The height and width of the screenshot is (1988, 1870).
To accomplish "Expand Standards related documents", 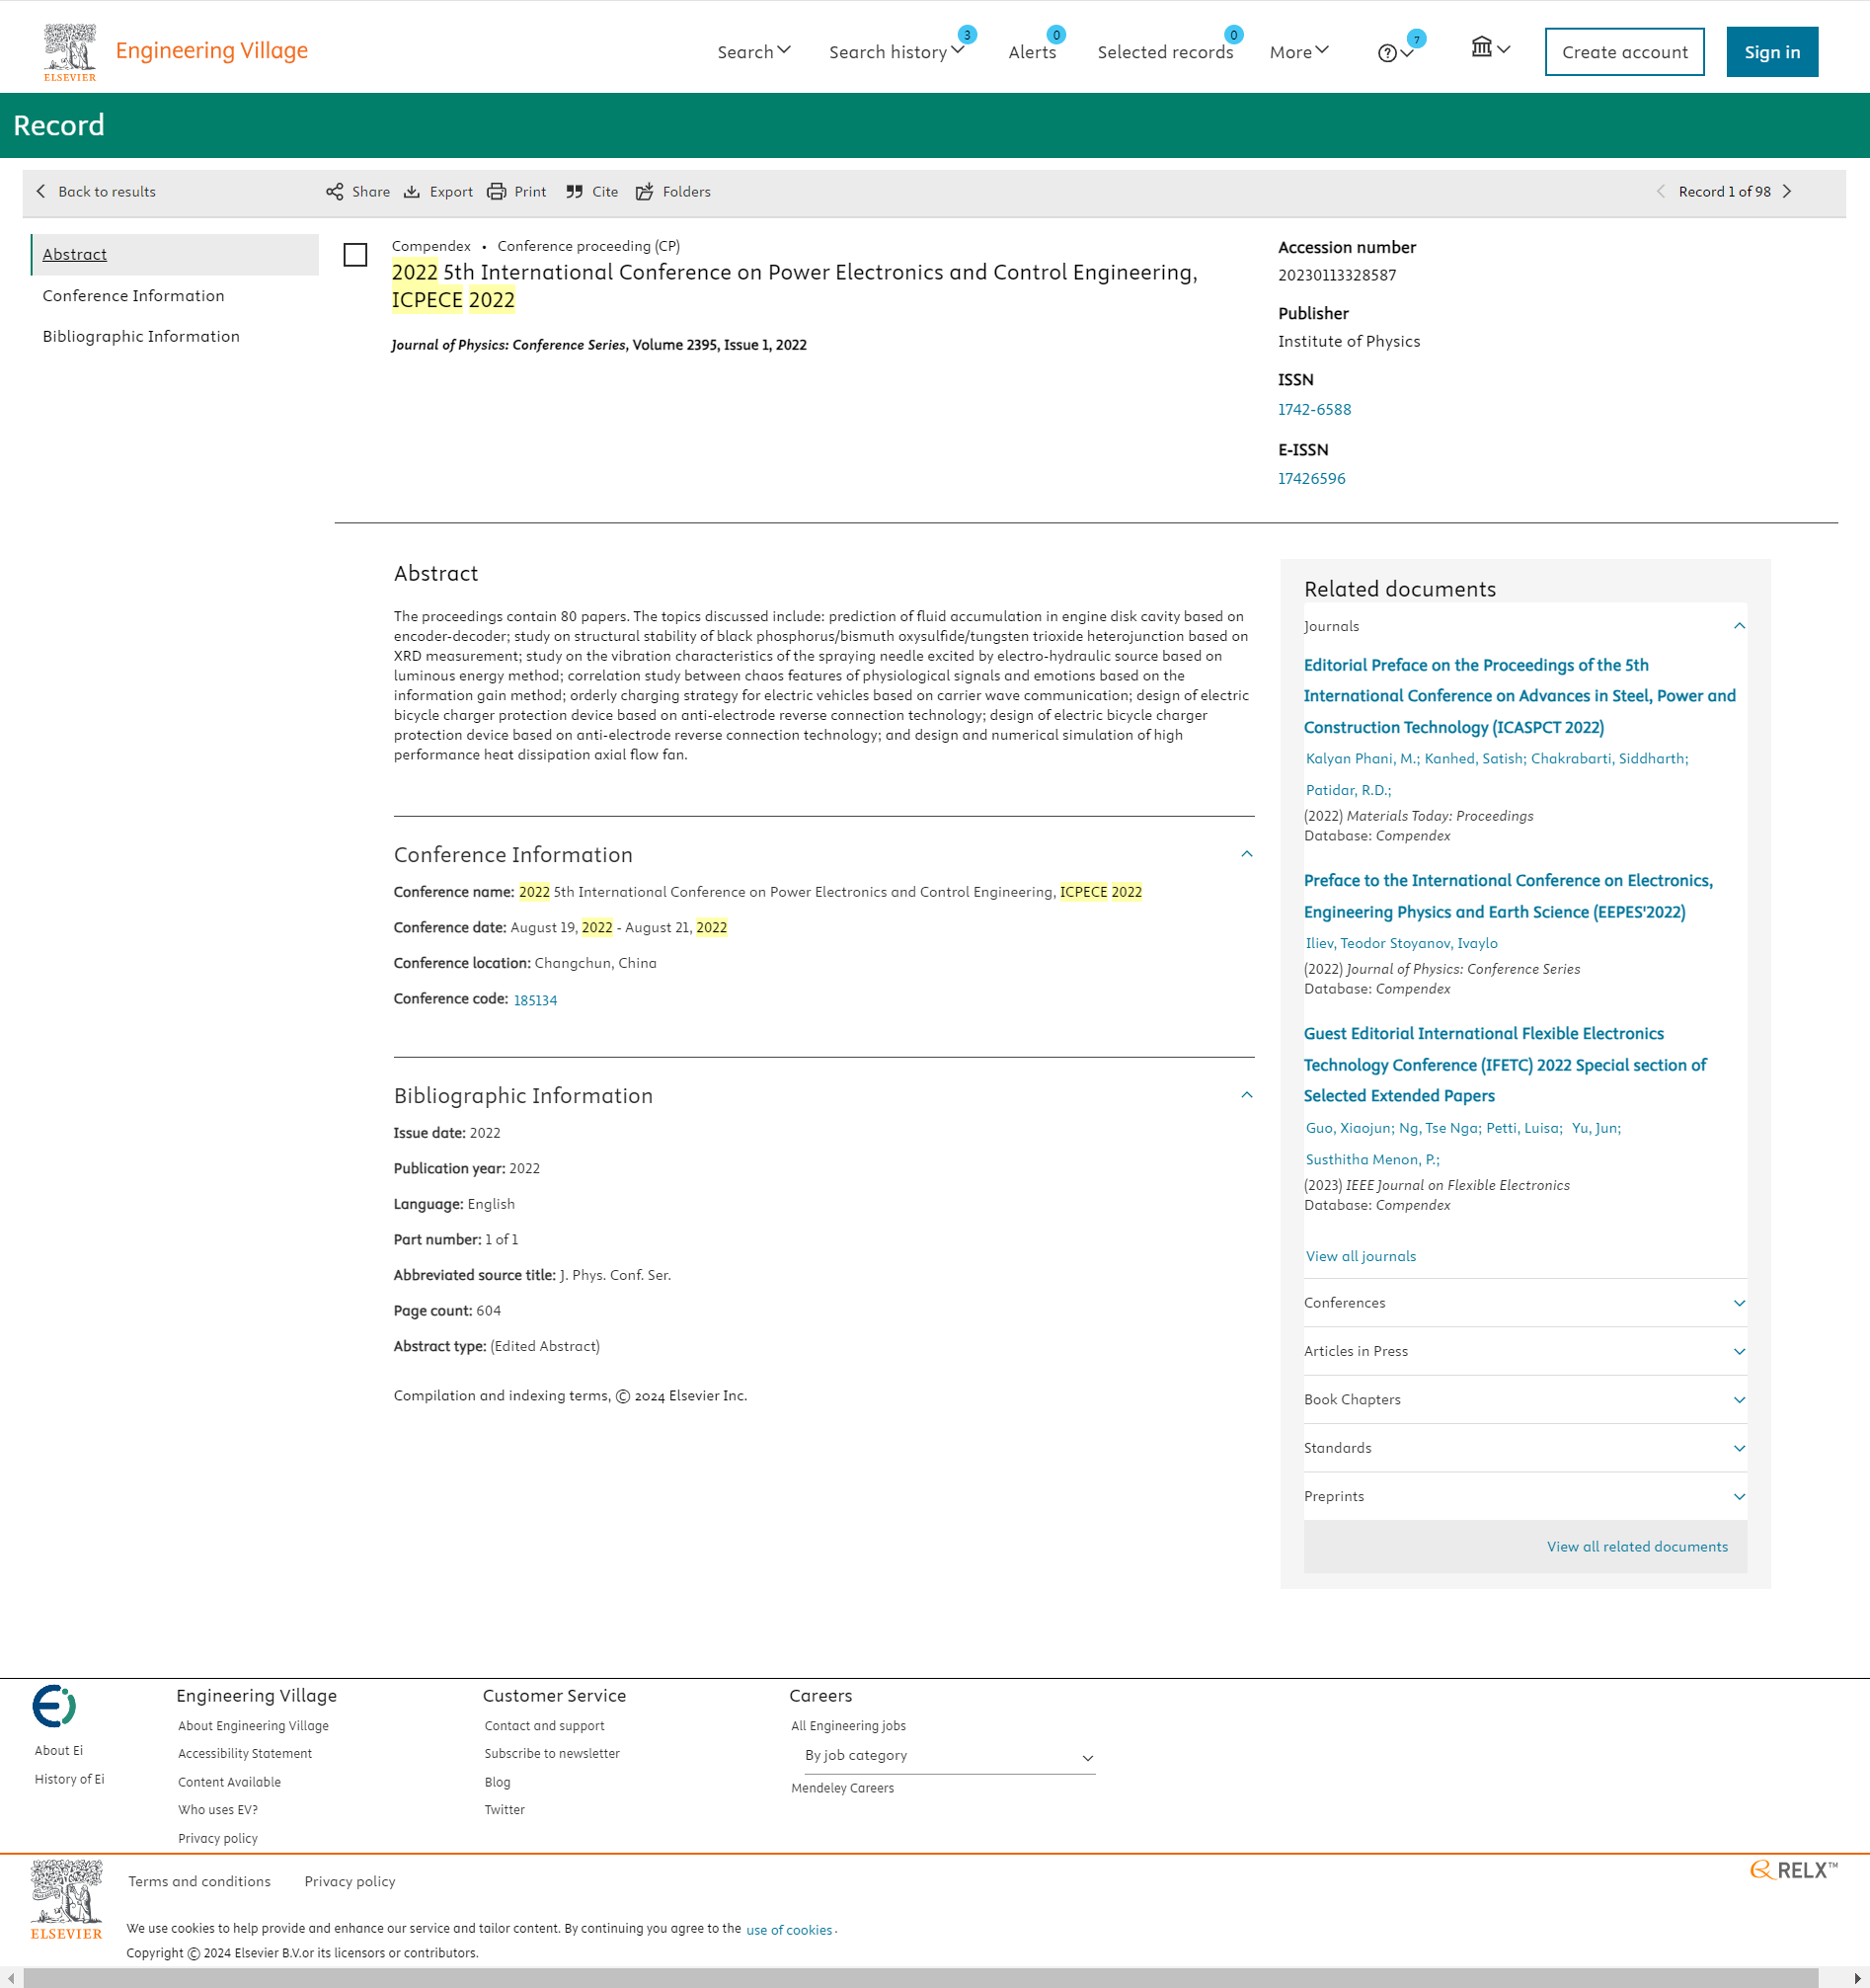I will tap(1525, 1448).
